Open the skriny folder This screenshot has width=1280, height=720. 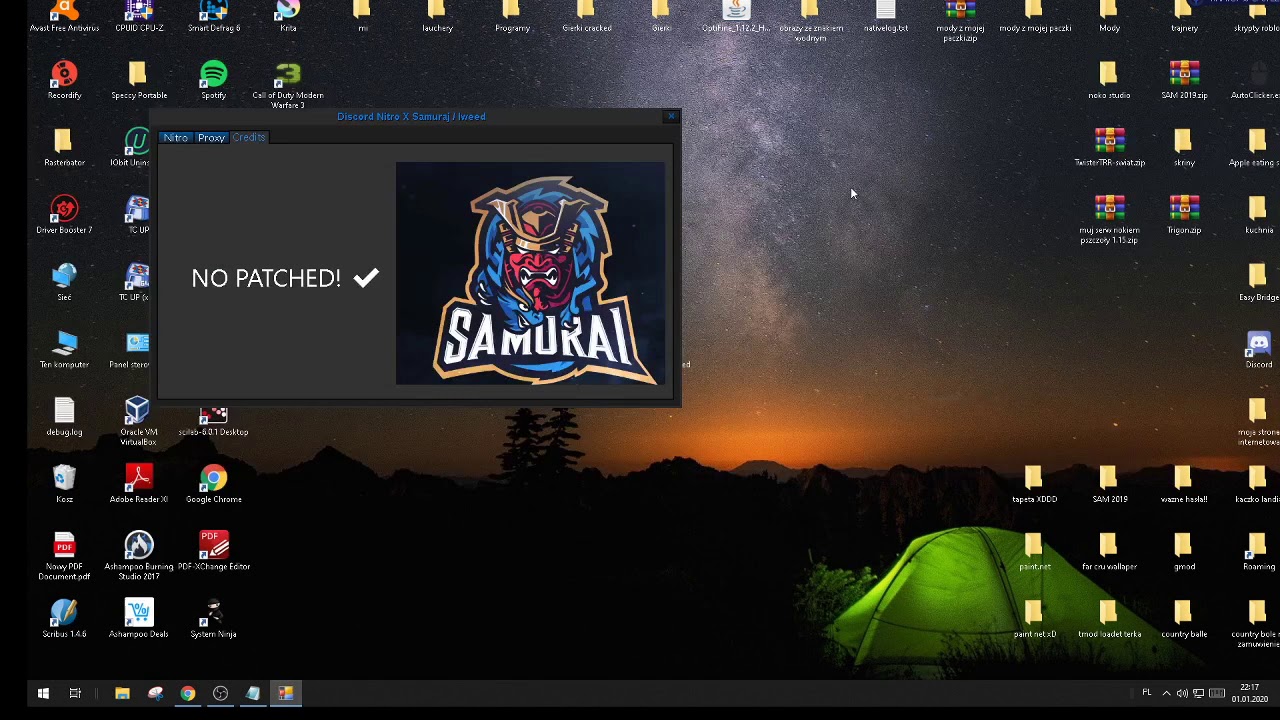click(x=1184, y=148)
